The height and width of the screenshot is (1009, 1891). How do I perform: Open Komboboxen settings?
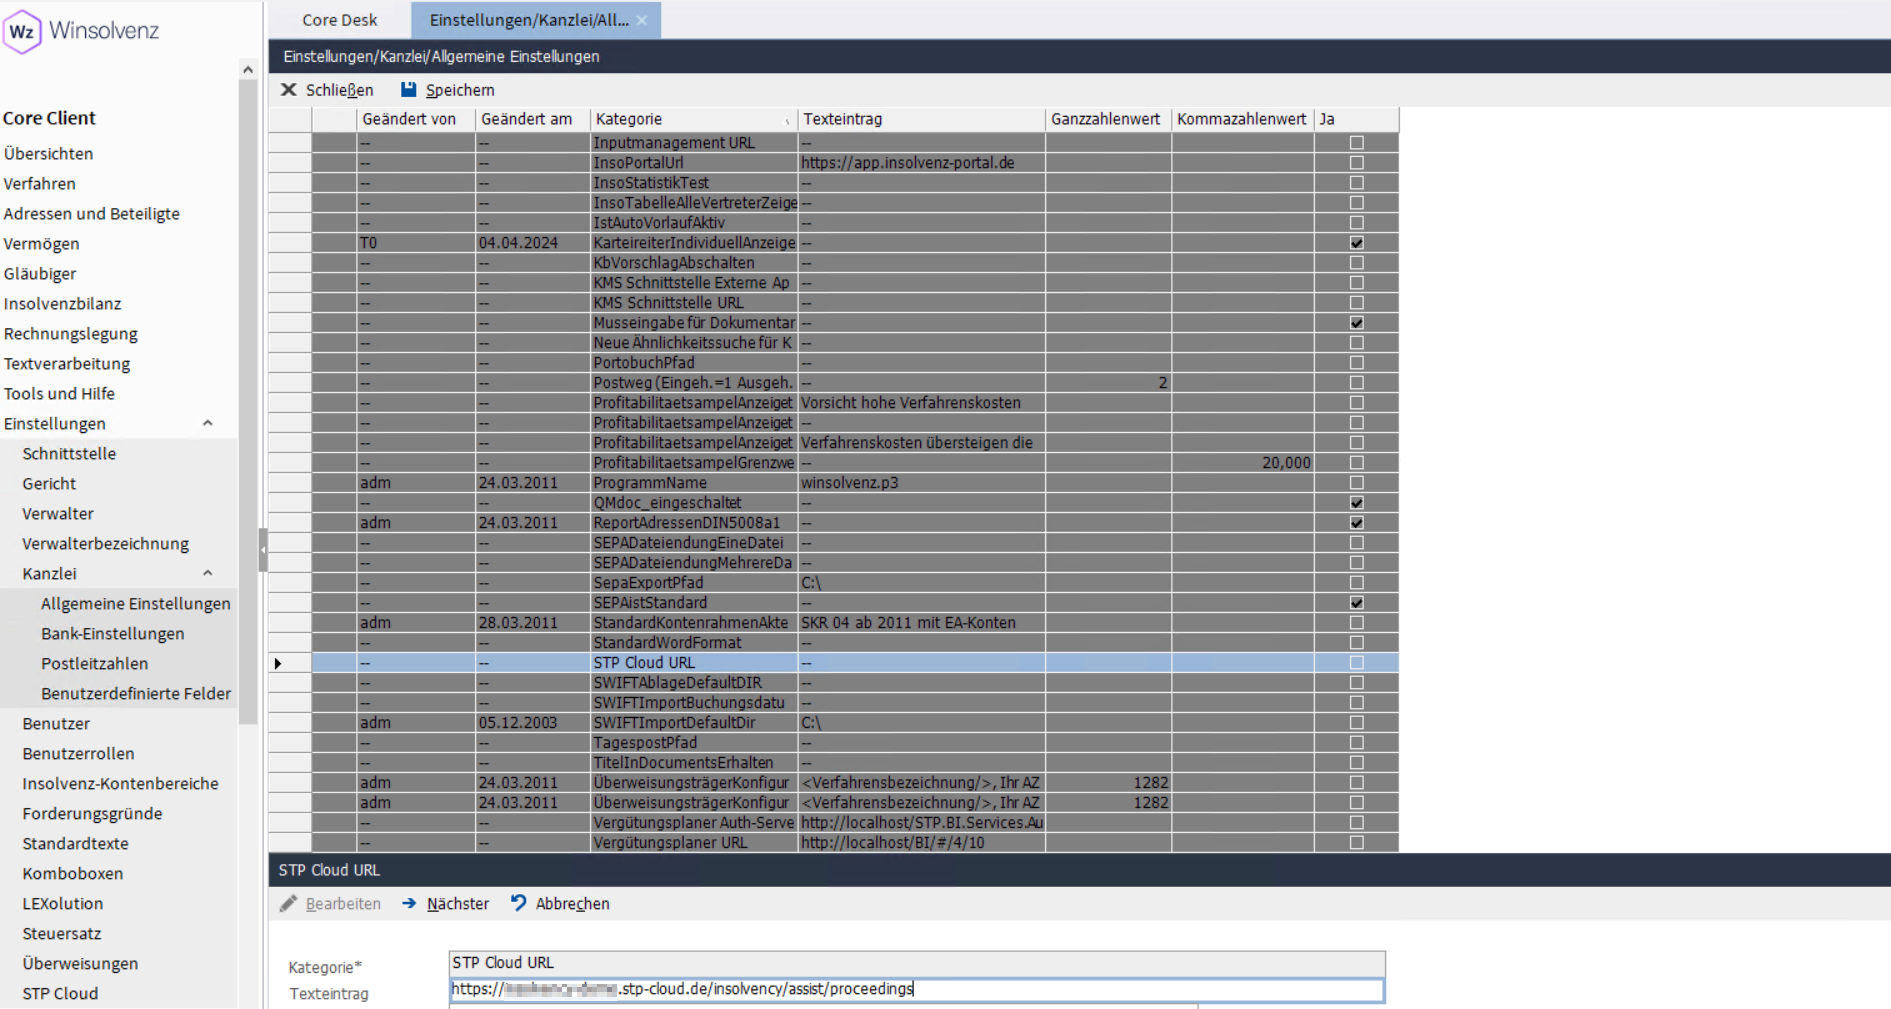click(73, 874)
